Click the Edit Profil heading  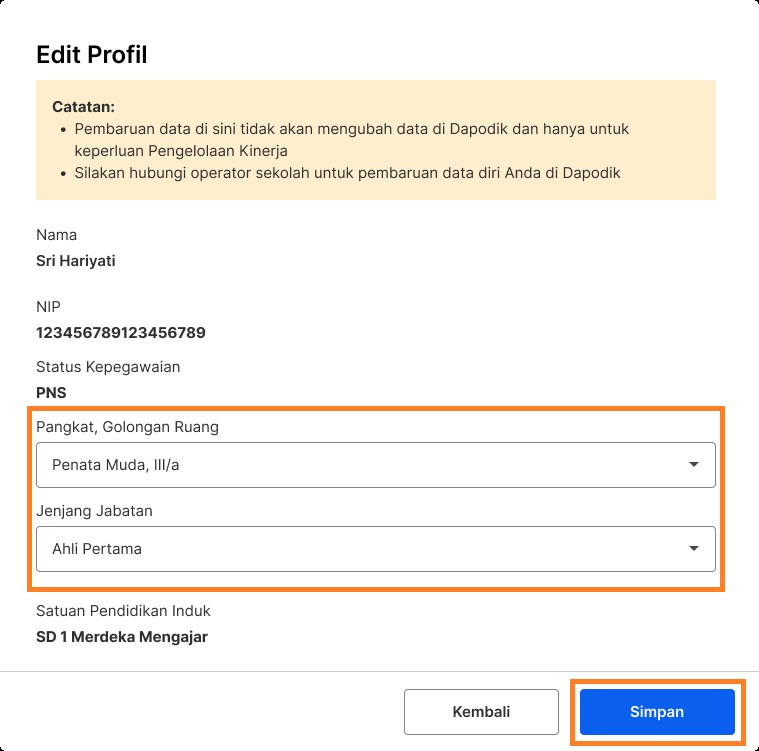(x=92, y=55)
